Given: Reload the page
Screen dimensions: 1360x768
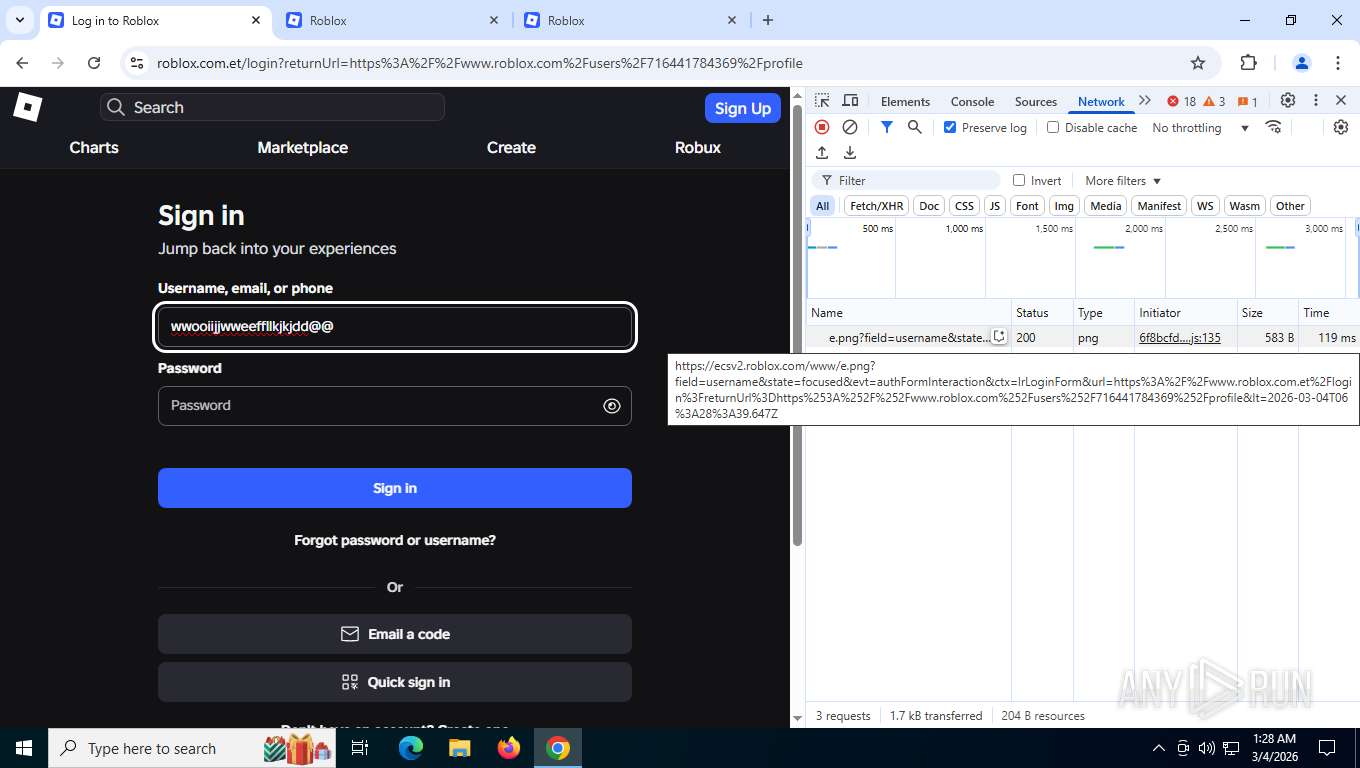Looking at the screenshot, I should point(94,63).
